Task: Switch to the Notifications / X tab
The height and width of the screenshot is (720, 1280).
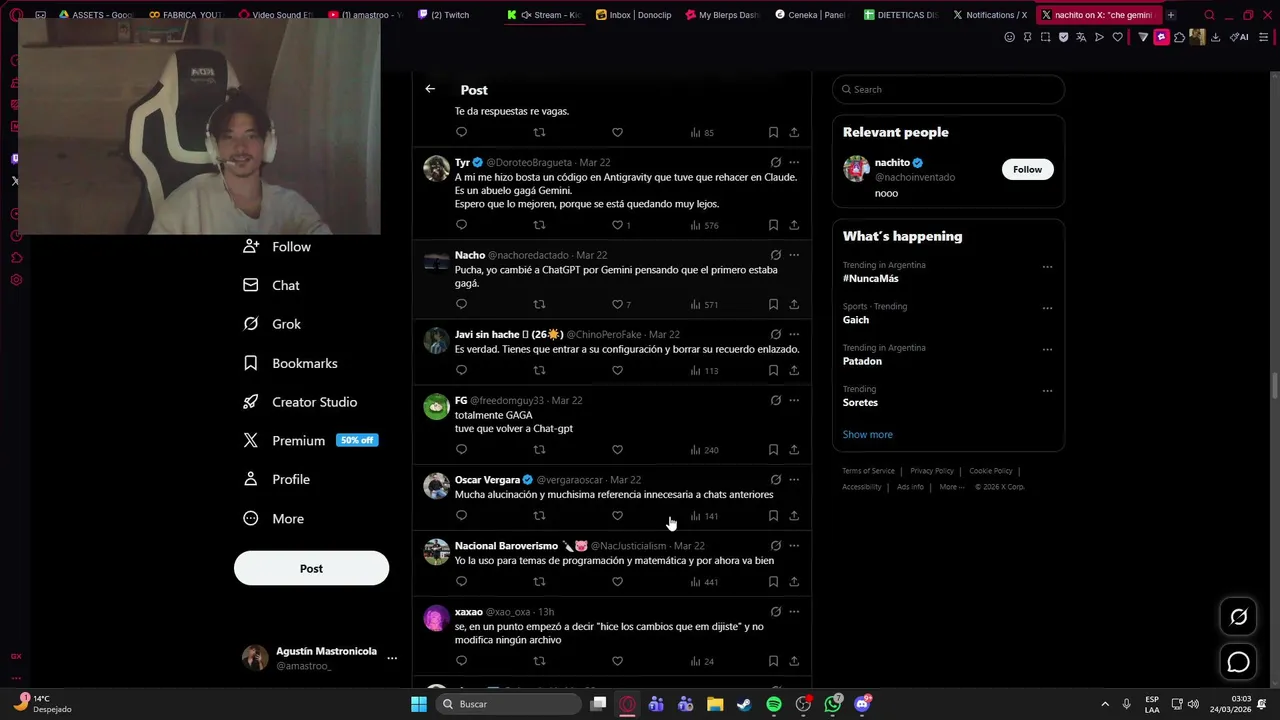Action: [990, 15]
